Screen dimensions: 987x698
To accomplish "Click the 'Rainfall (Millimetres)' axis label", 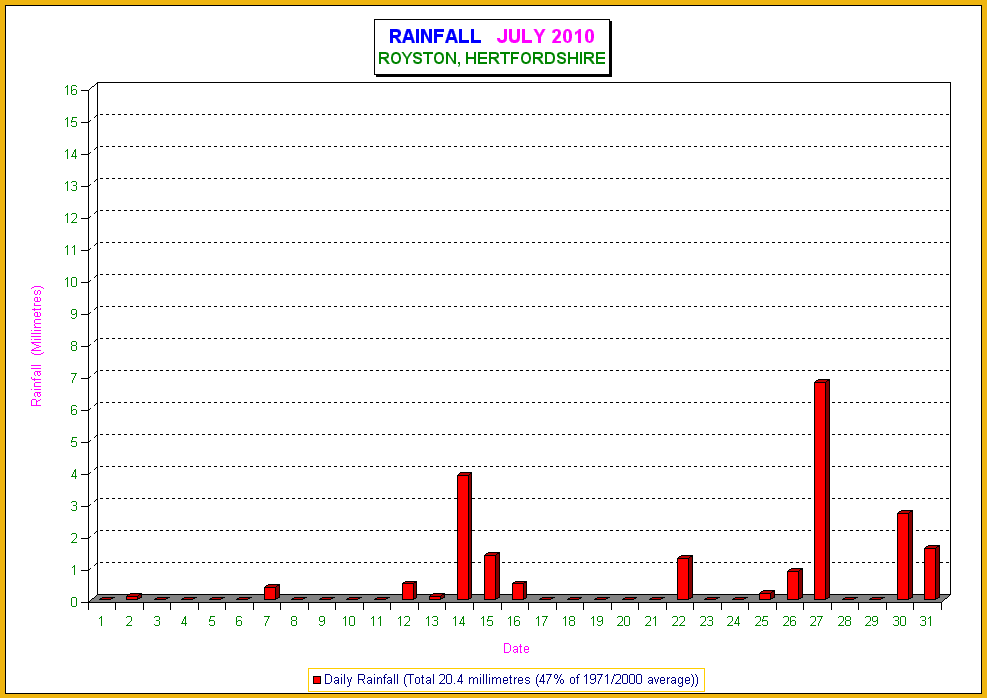I will click(x=37, y=346).
